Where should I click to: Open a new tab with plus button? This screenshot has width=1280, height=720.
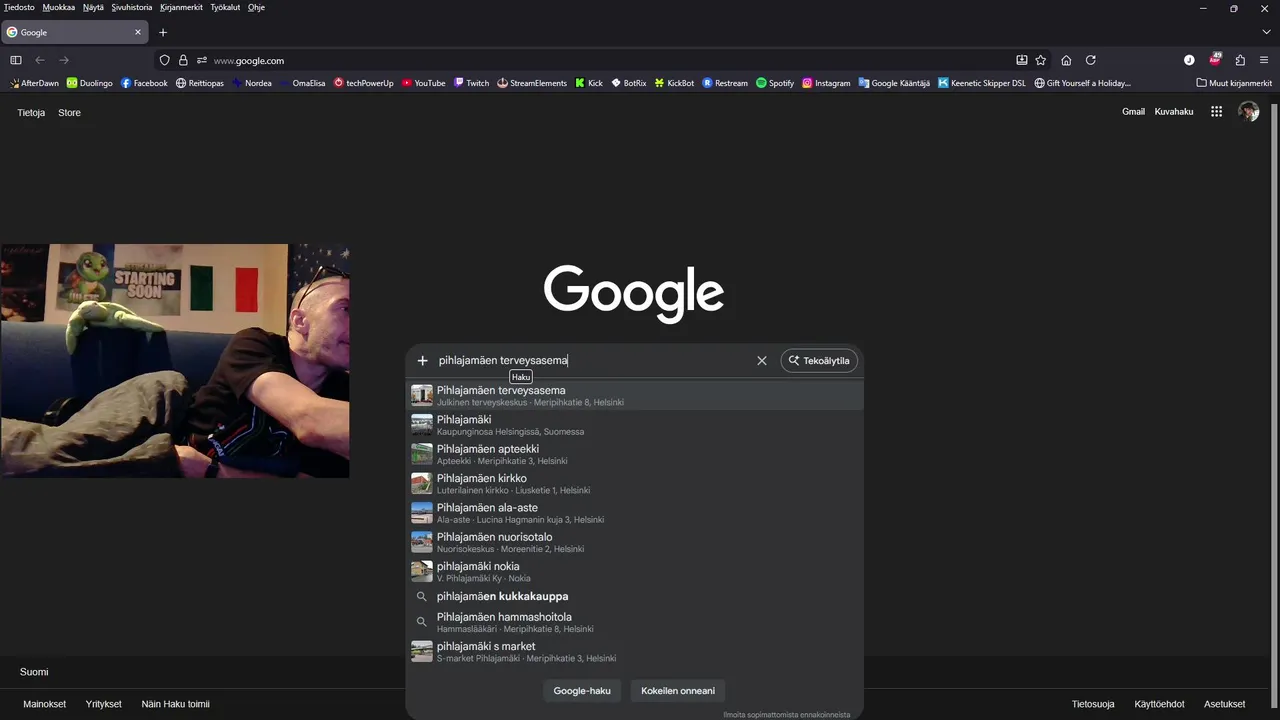(x=163, y=32)
